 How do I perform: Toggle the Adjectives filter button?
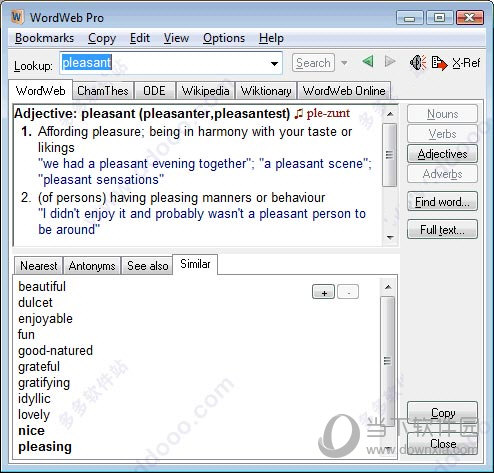(x=442, y=154)
